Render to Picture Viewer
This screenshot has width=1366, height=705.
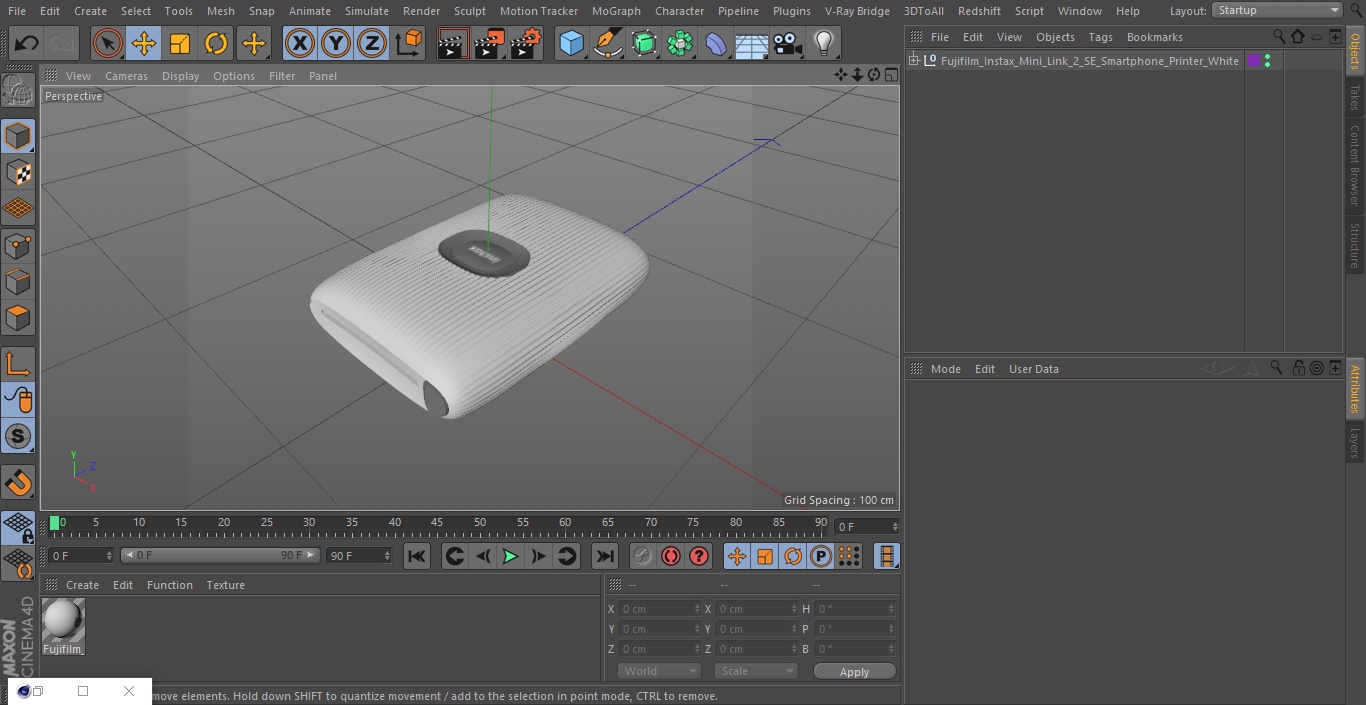489,43
